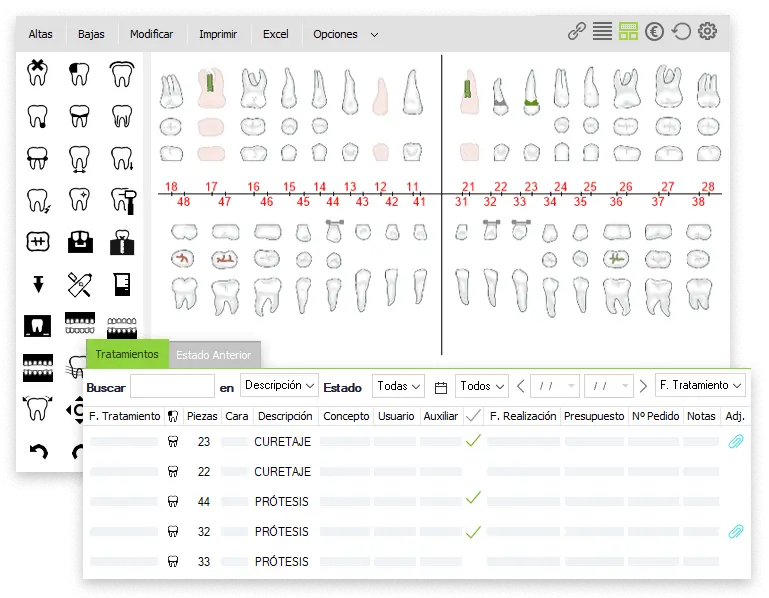Click the Imprimir button
769x598 pixels.
coord(218,34)
